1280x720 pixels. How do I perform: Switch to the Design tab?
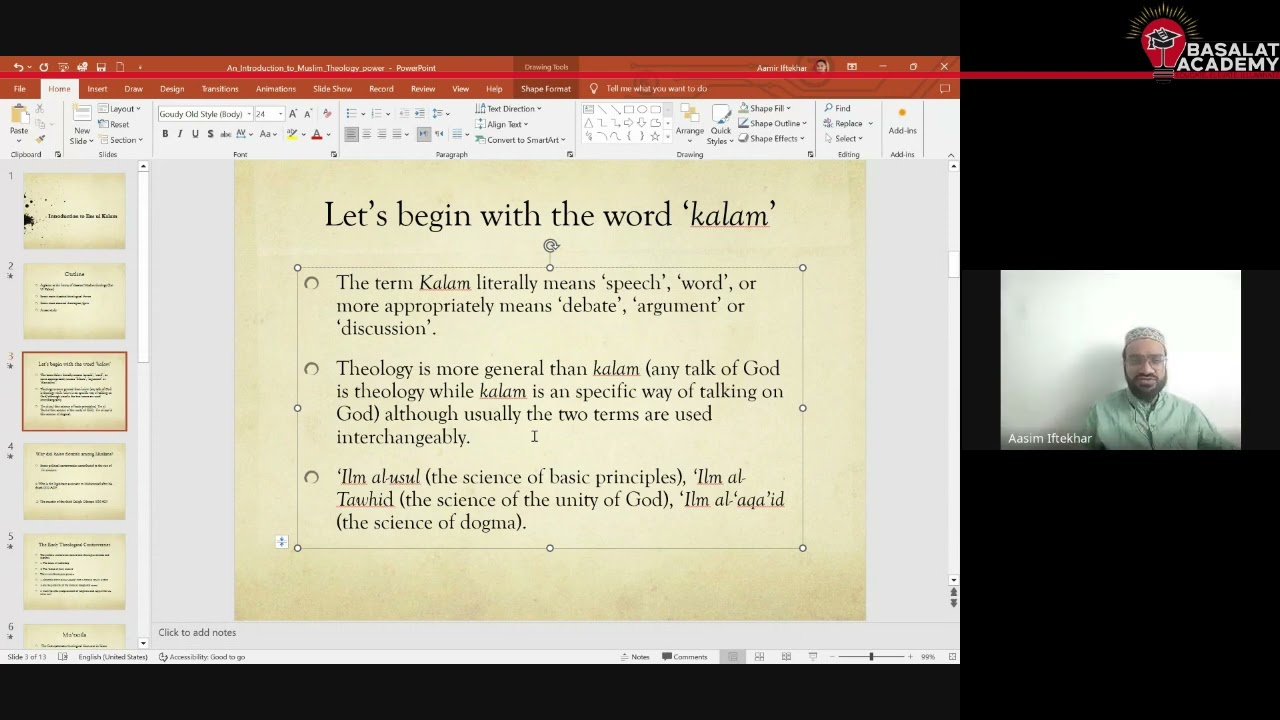point(172,89)
